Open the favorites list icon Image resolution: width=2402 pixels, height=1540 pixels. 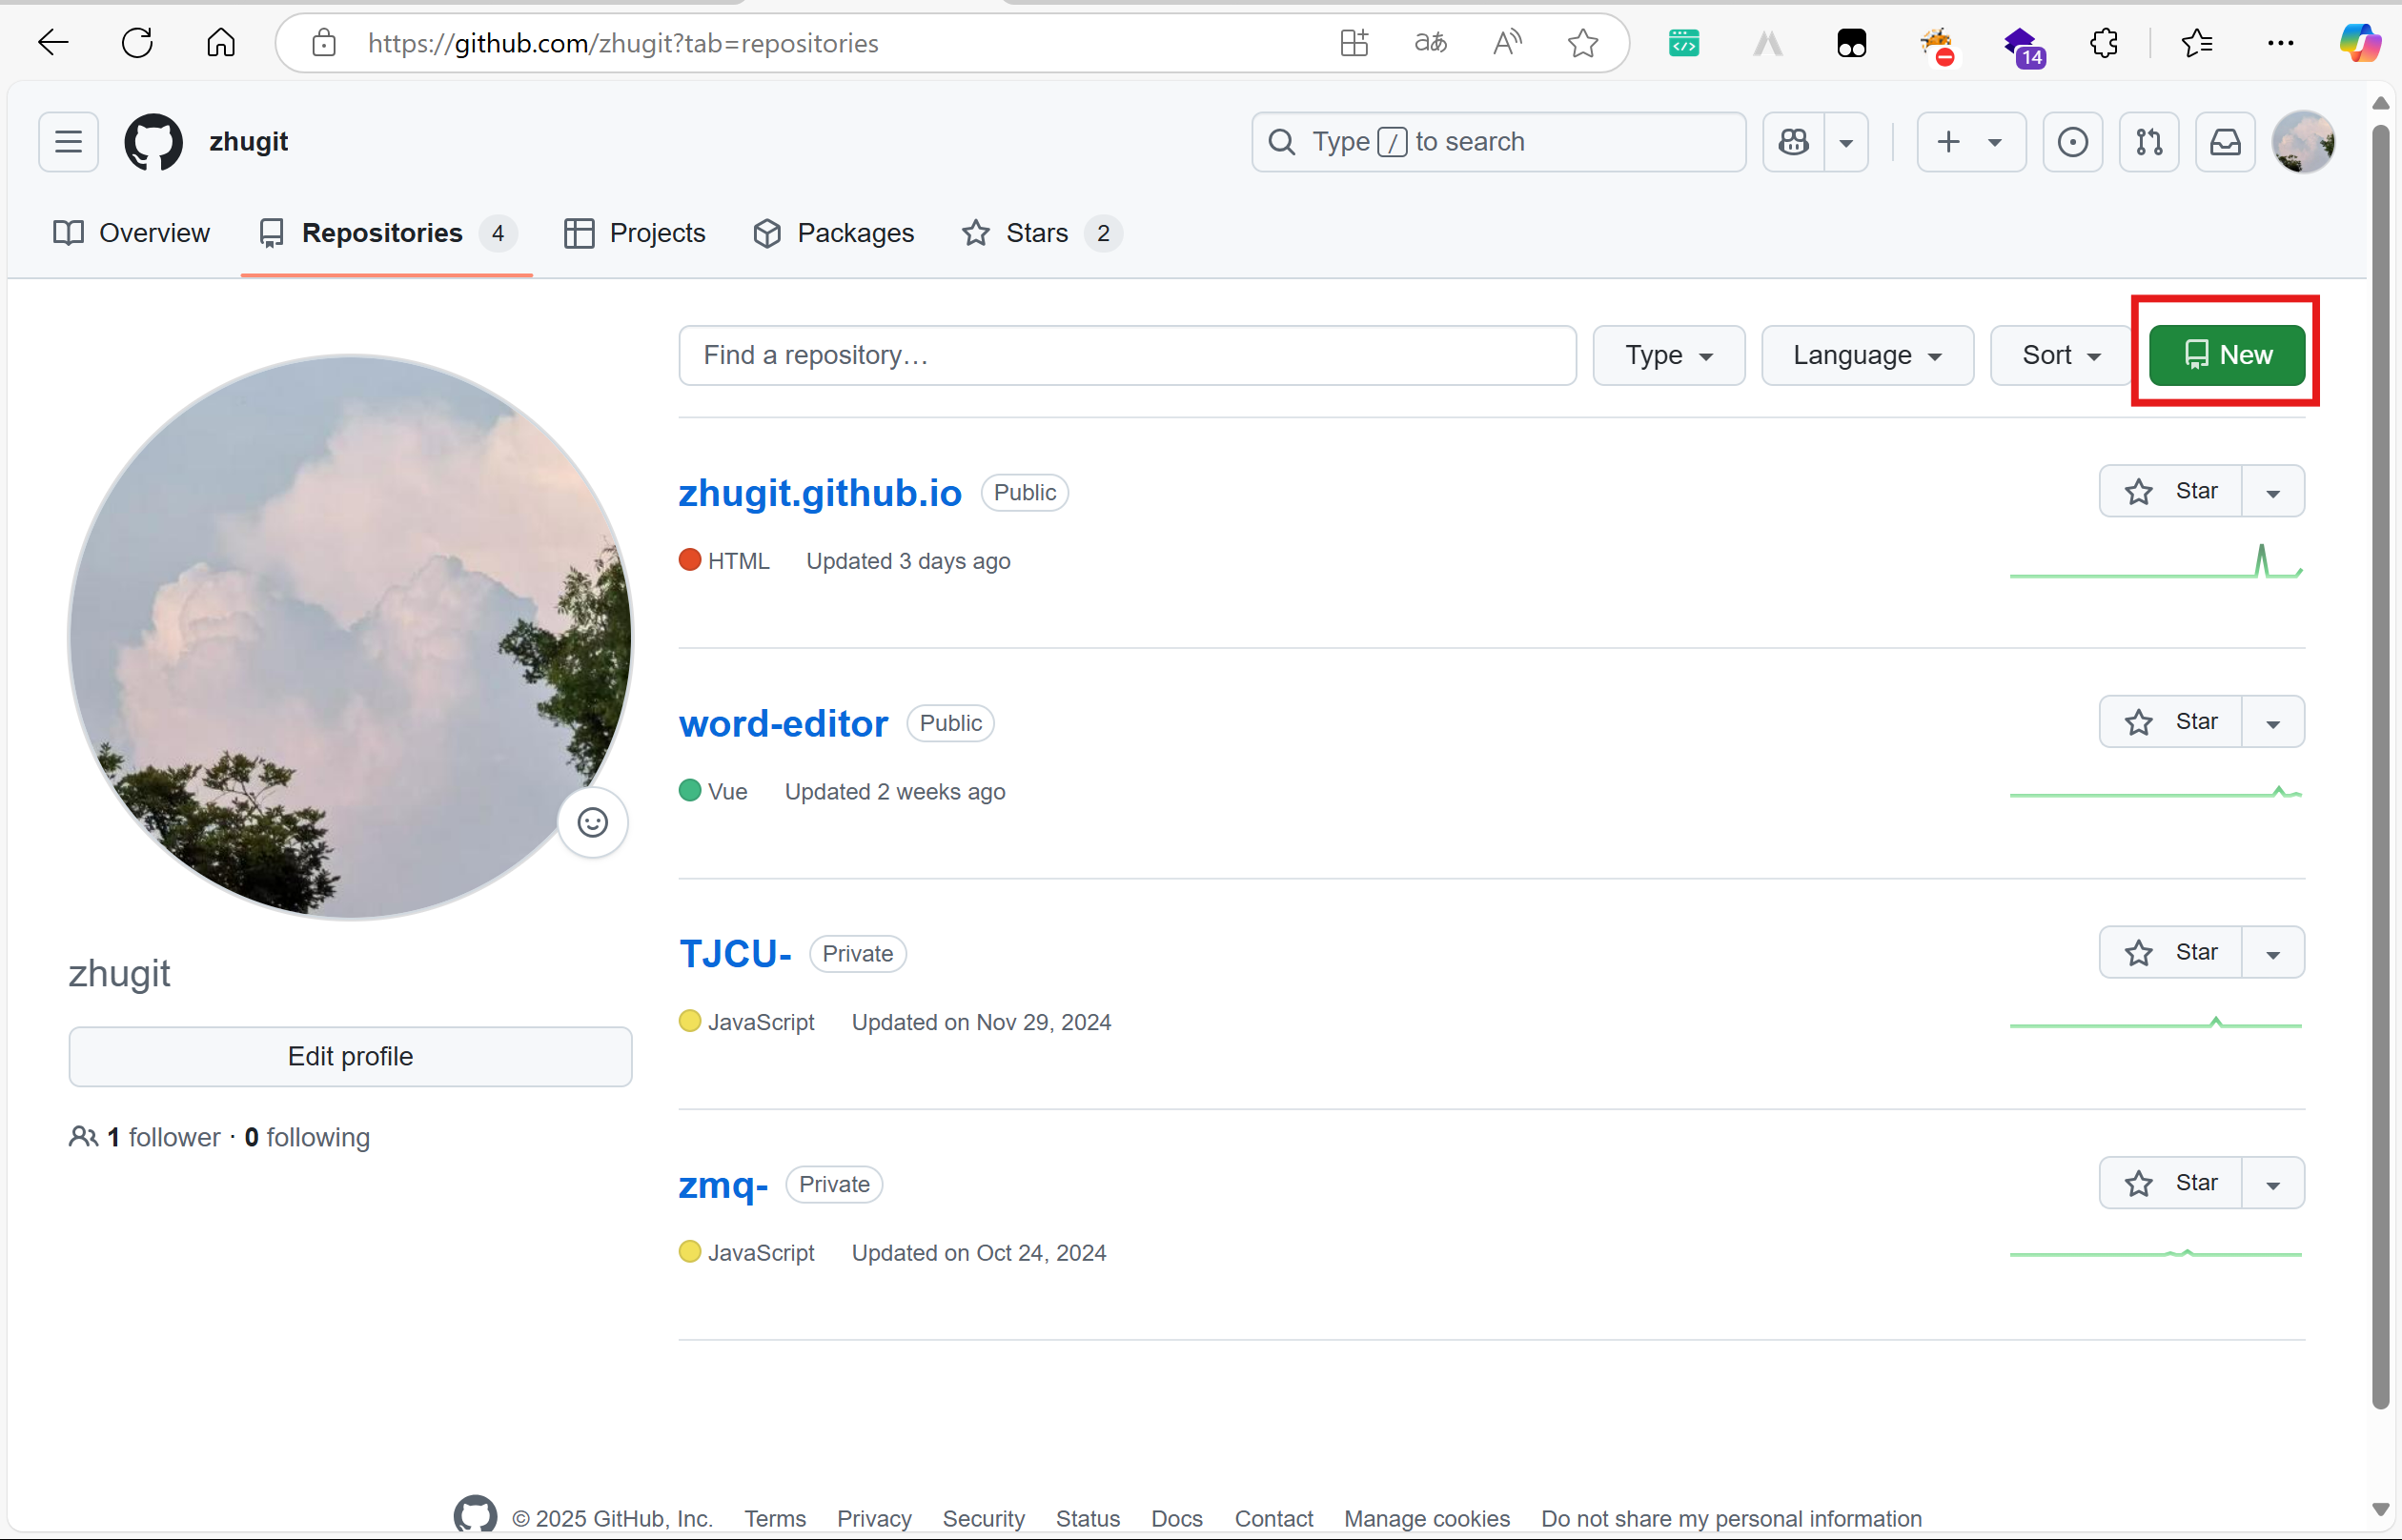[x=2197, y=43]
